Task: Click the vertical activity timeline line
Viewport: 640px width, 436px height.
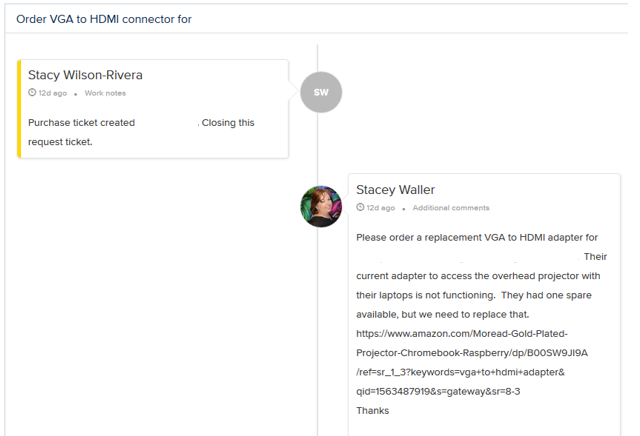Action: click(x=318, y=300)
